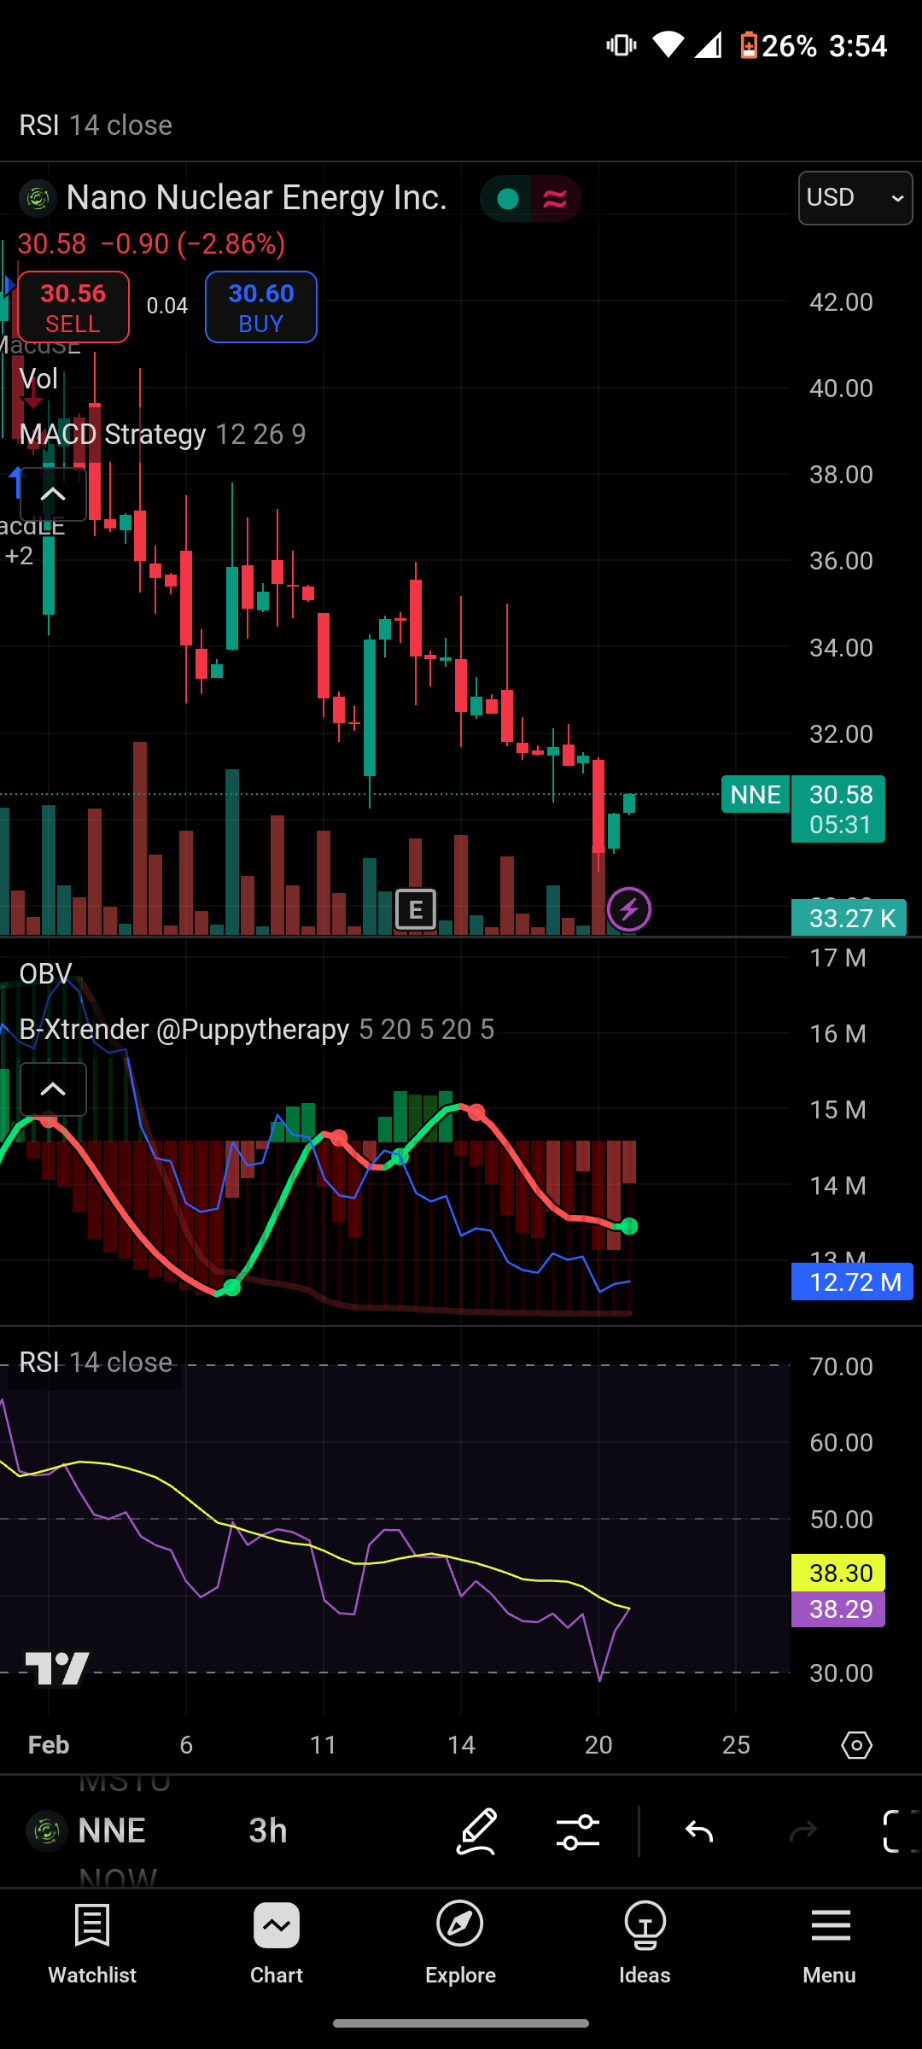Tap the NNE logo in bottom toolbar

46,1831
